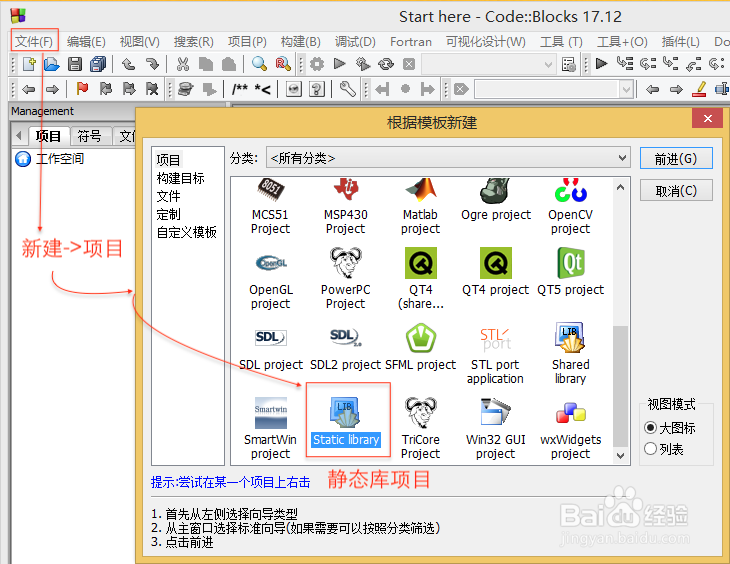Open the 编辑(E) menu
730x564 pixels.
point(86,41)
